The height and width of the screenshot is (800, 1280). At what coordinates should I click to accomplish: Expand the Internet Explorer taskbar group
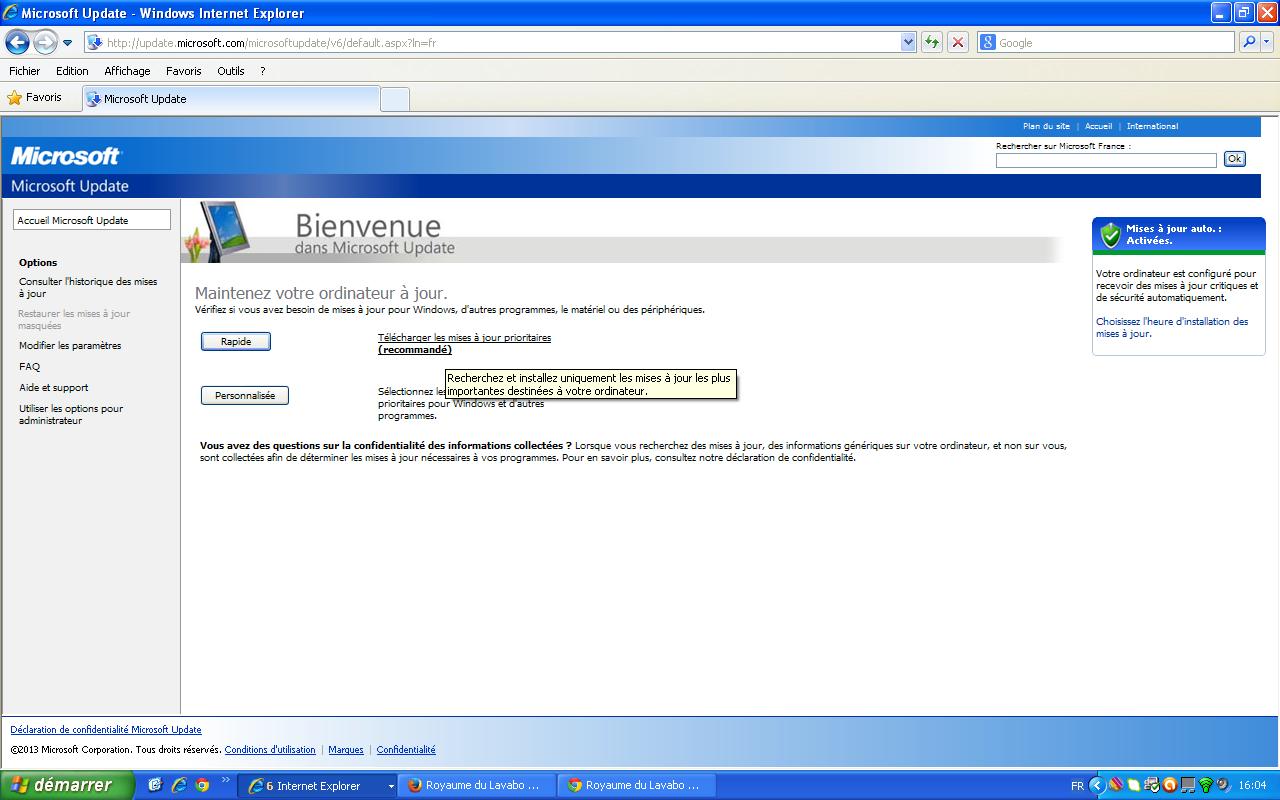[391, 786]
